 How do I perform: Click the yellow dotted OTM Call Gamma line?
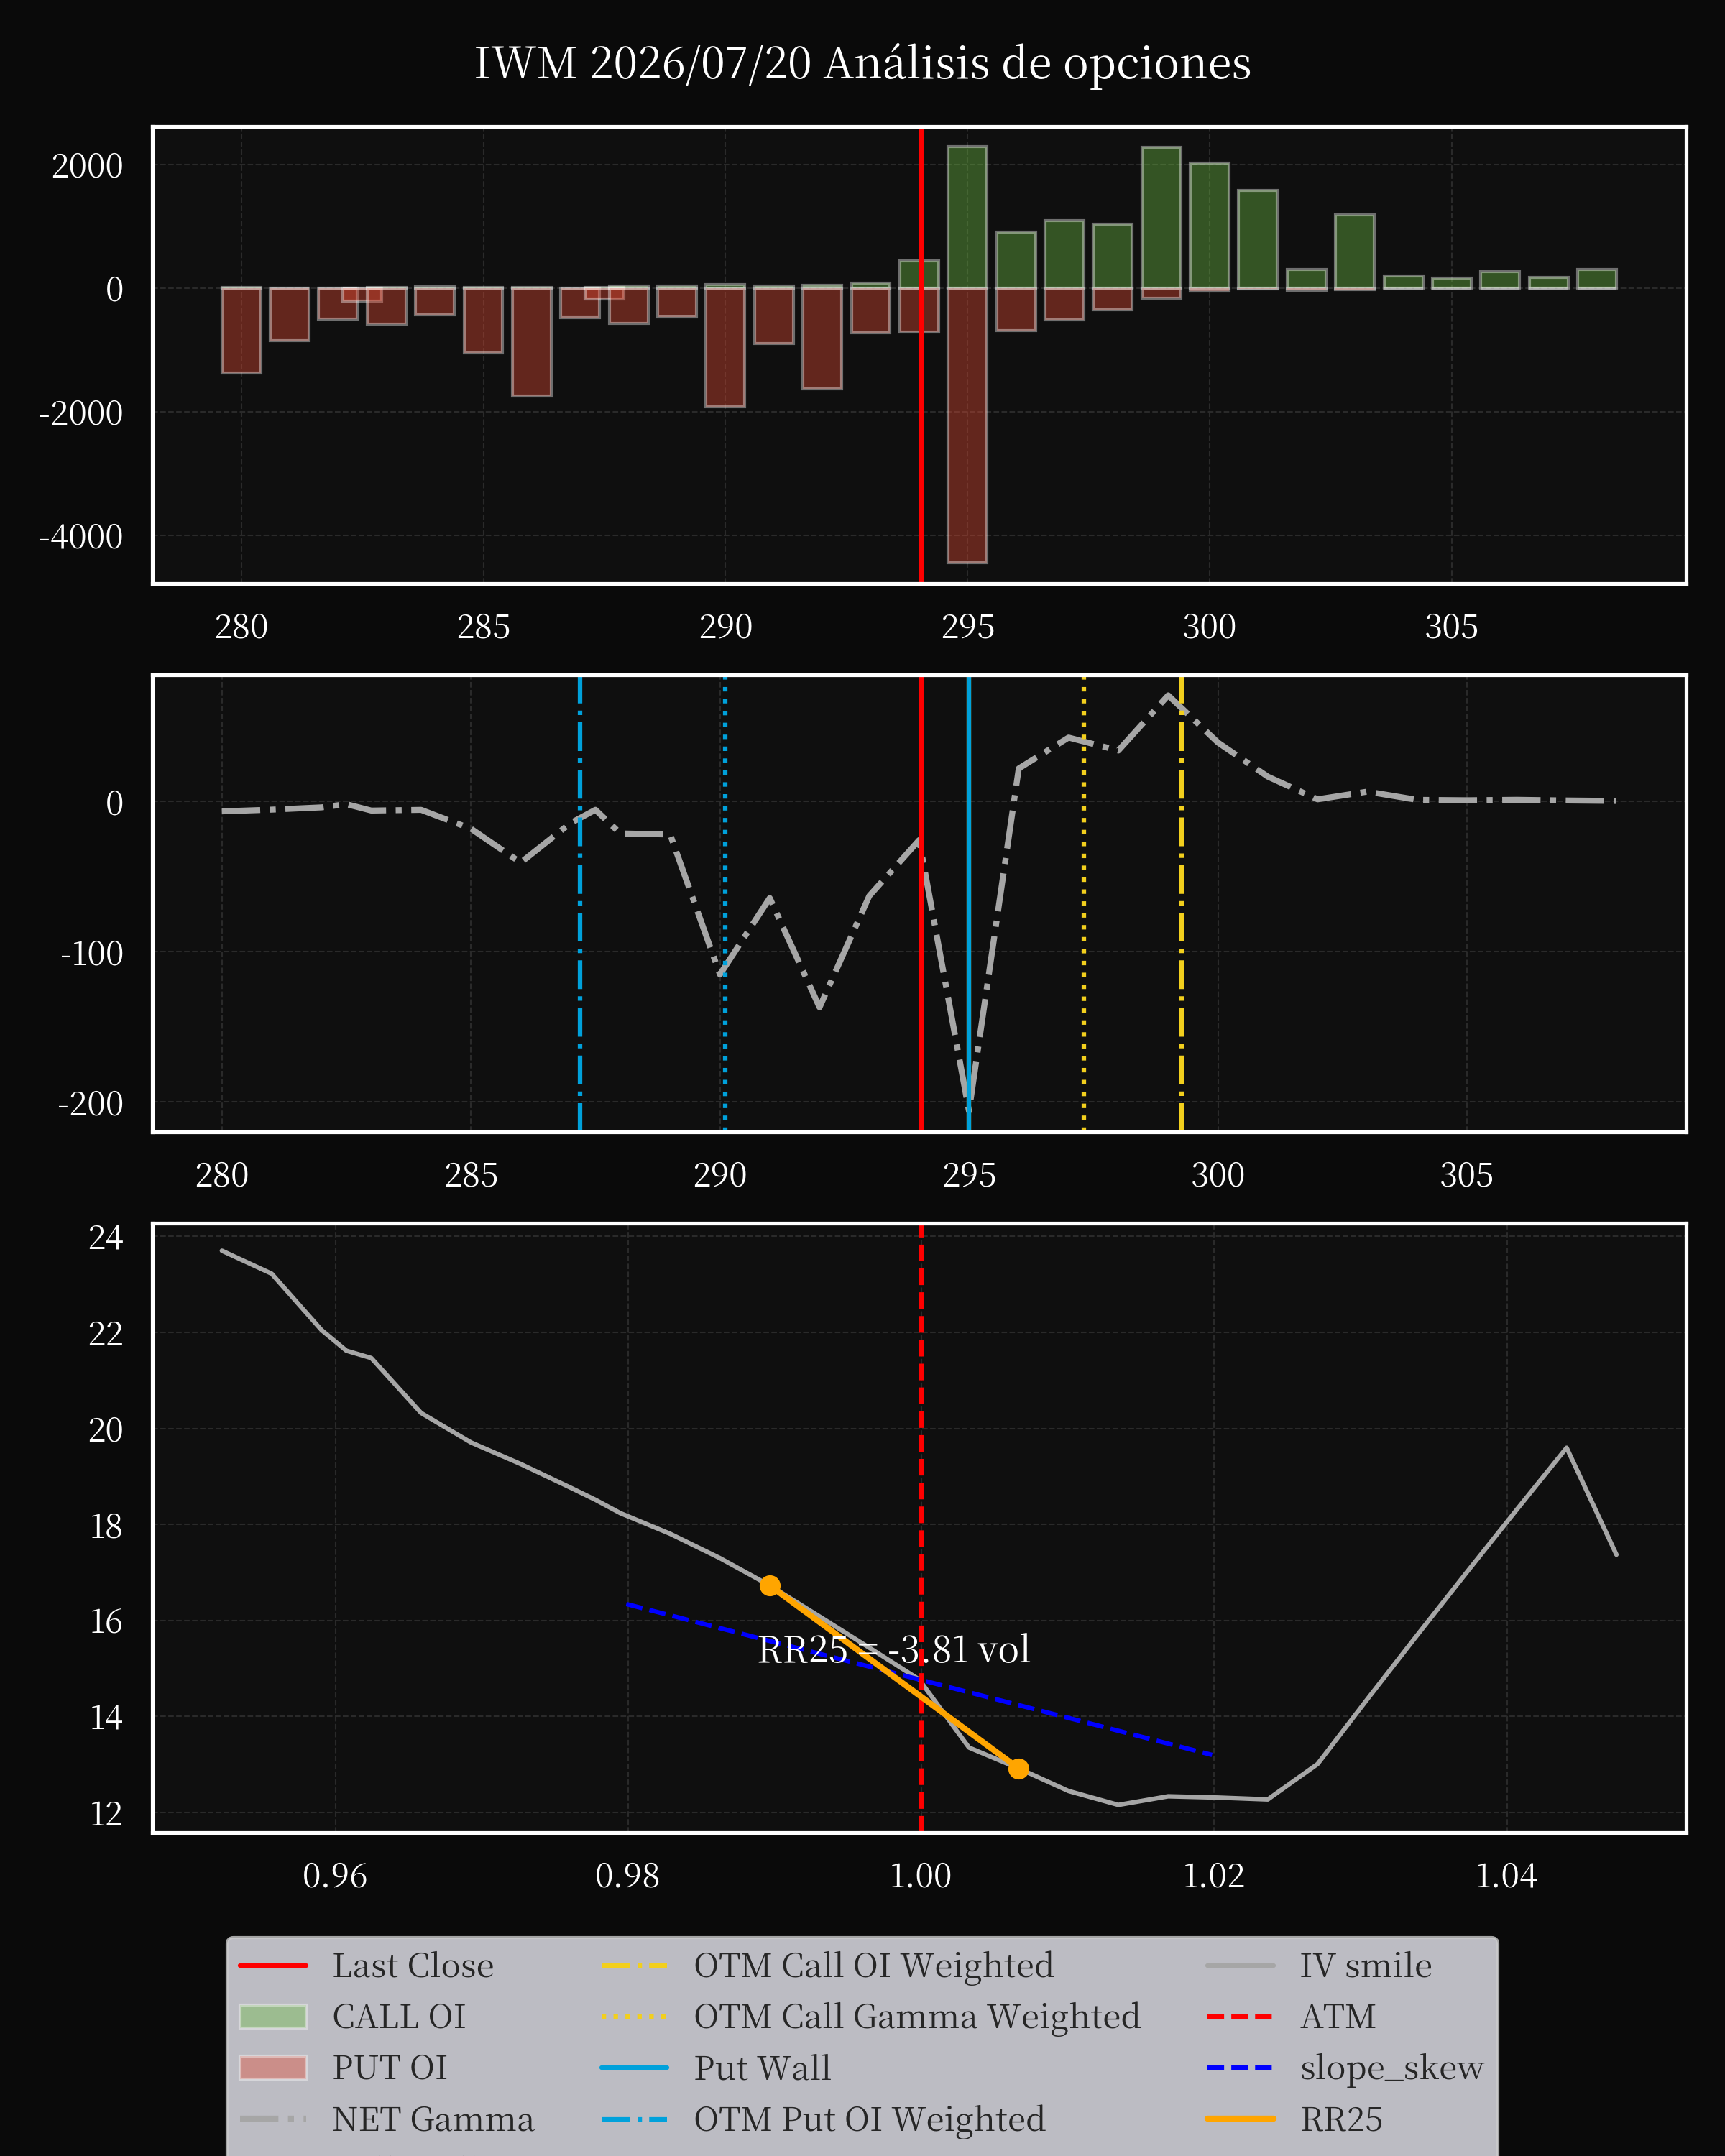click(x=1084, y=904)
